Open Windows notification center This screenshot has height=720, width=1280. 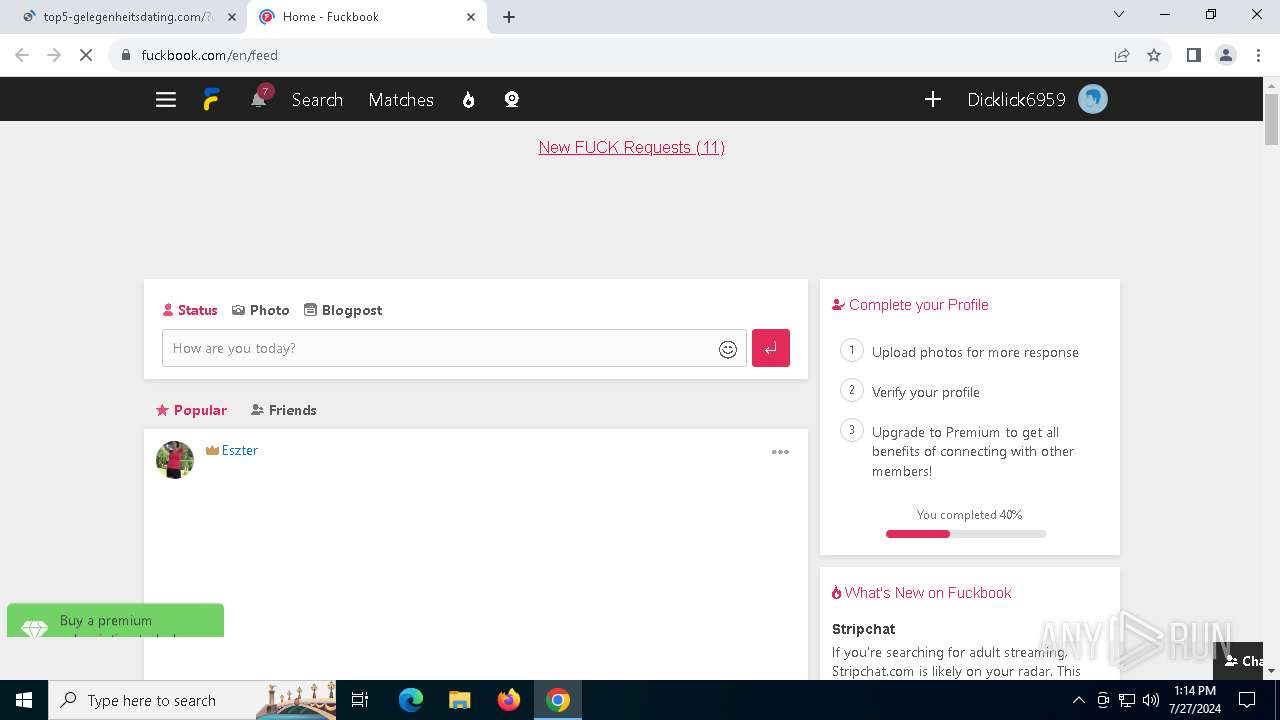1247,700
